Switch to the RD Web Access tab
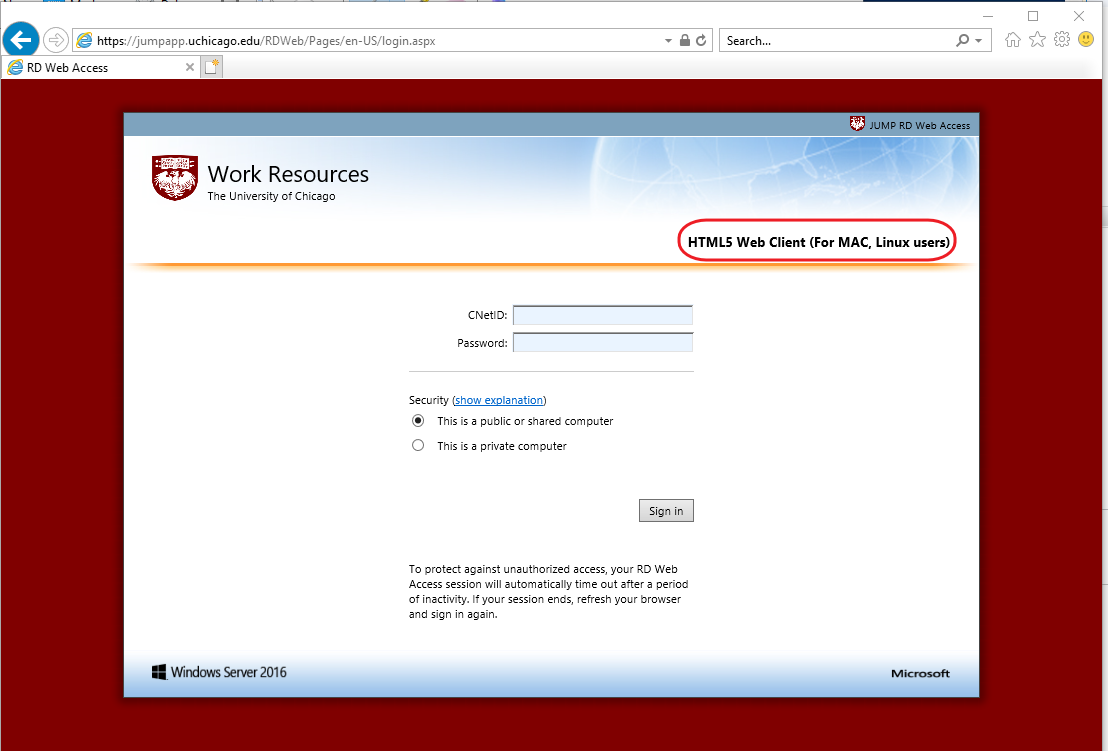 95,67
